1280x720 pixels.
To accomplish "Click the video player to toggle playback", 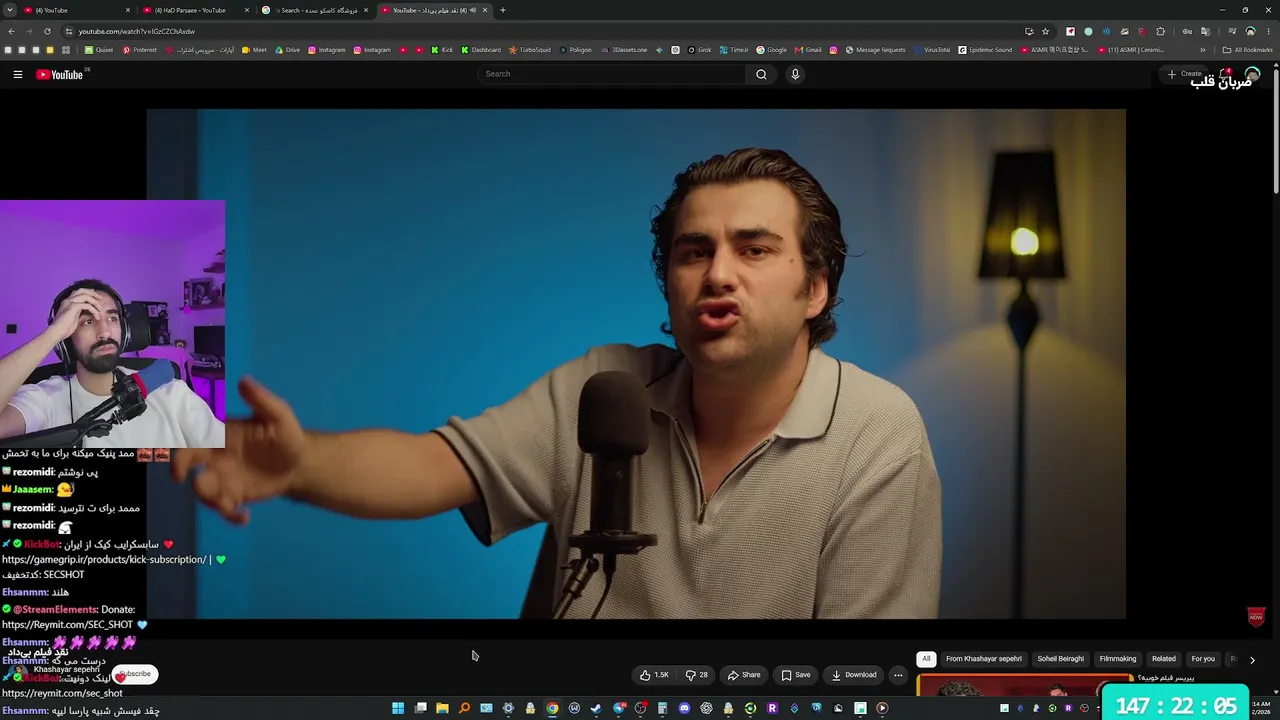I will pos(636,364).
